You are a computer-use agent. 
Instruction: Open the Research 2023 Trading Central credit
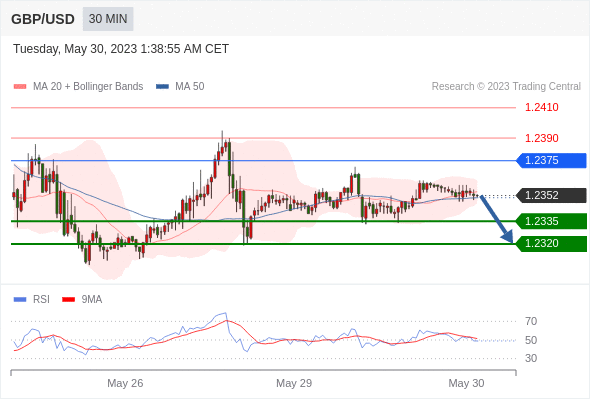click(x=506, y=87)
